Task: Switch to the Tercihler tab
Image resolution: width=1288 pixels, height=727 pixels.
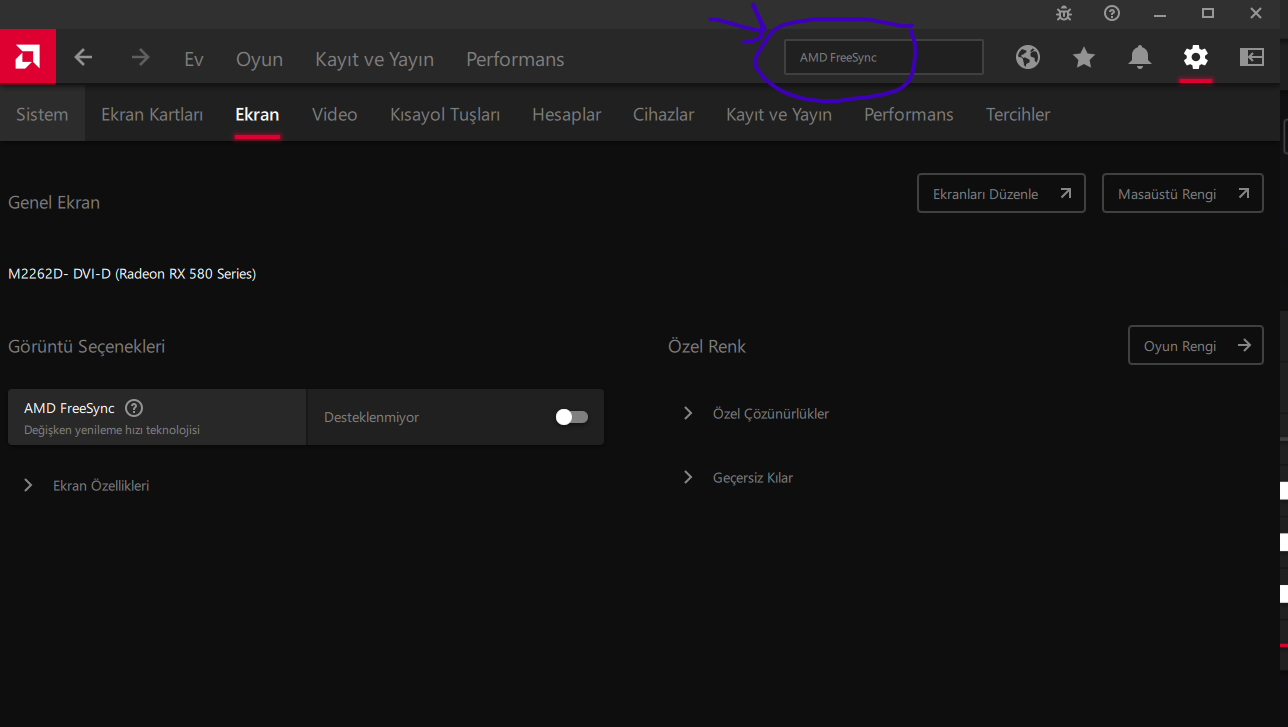Action: pos(1018,114)
